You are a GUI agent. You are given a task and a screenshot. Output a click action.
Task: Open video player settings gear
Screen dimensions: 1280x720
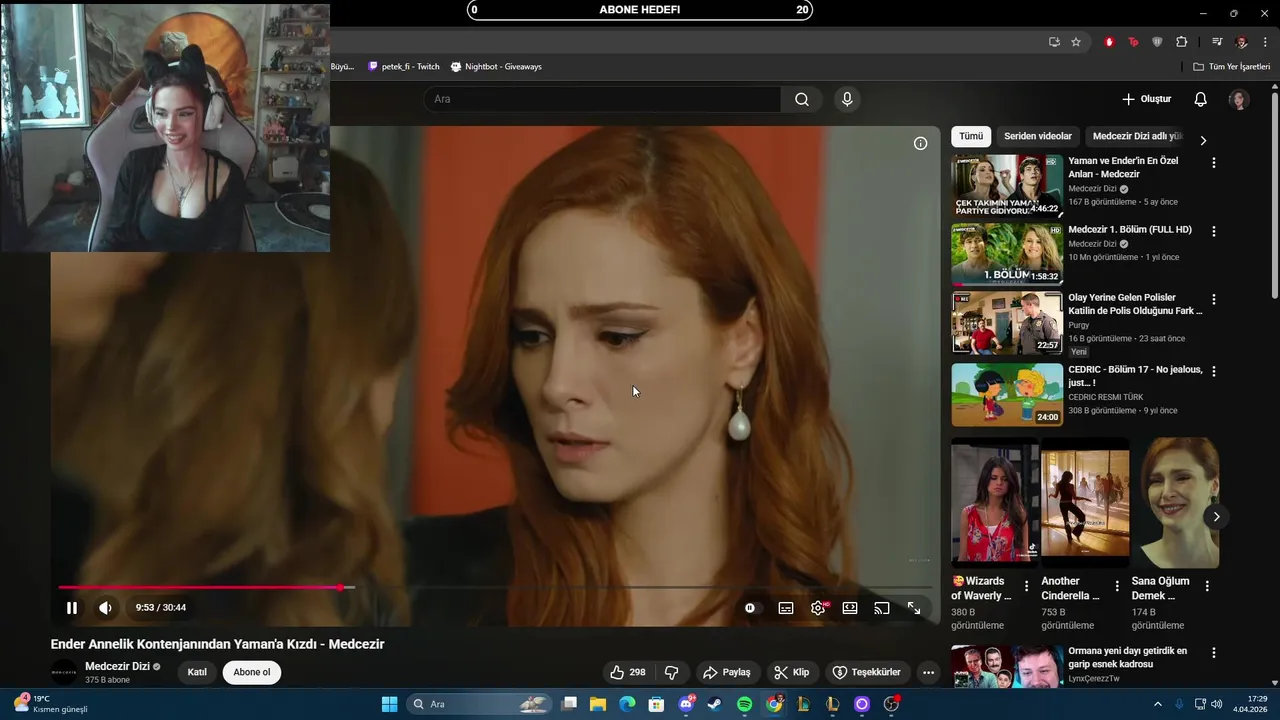click(x=818, y=608)
